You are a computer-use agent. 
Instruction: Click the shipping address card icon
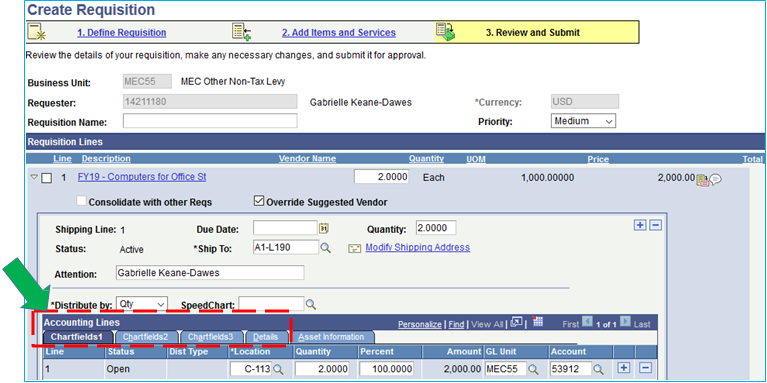click(x=355, y=248)
